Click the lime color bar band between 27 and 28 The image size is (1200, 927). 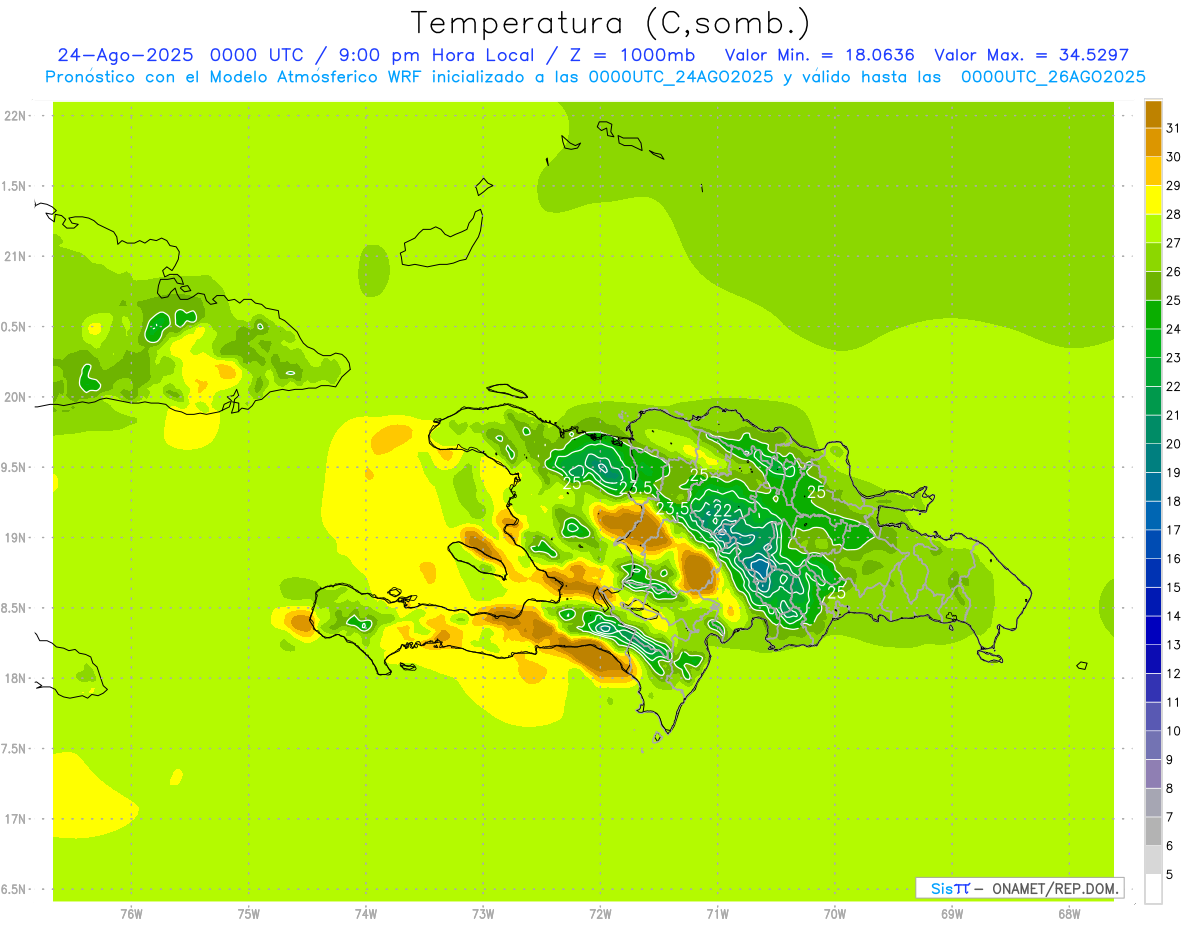coord(1154,228)
